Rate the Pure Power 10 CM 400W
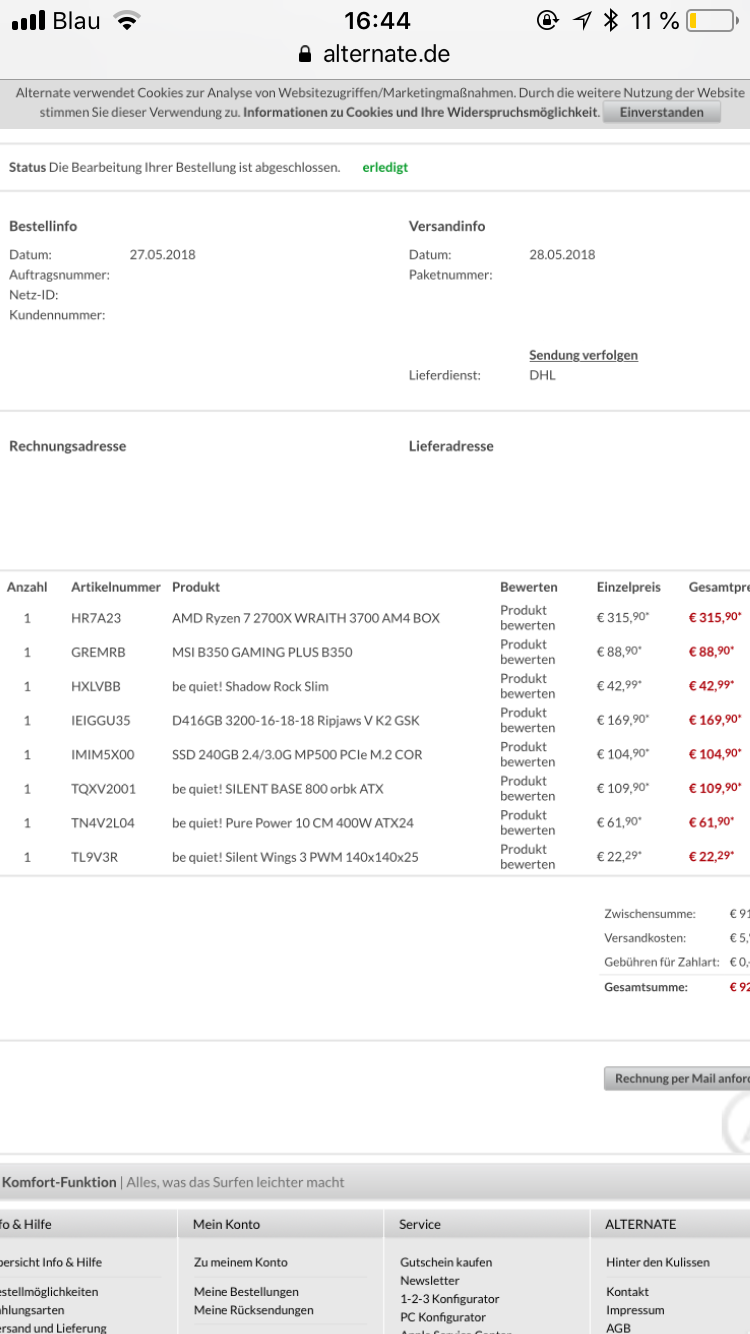The image size is (750, 1334). coord(527,822)
